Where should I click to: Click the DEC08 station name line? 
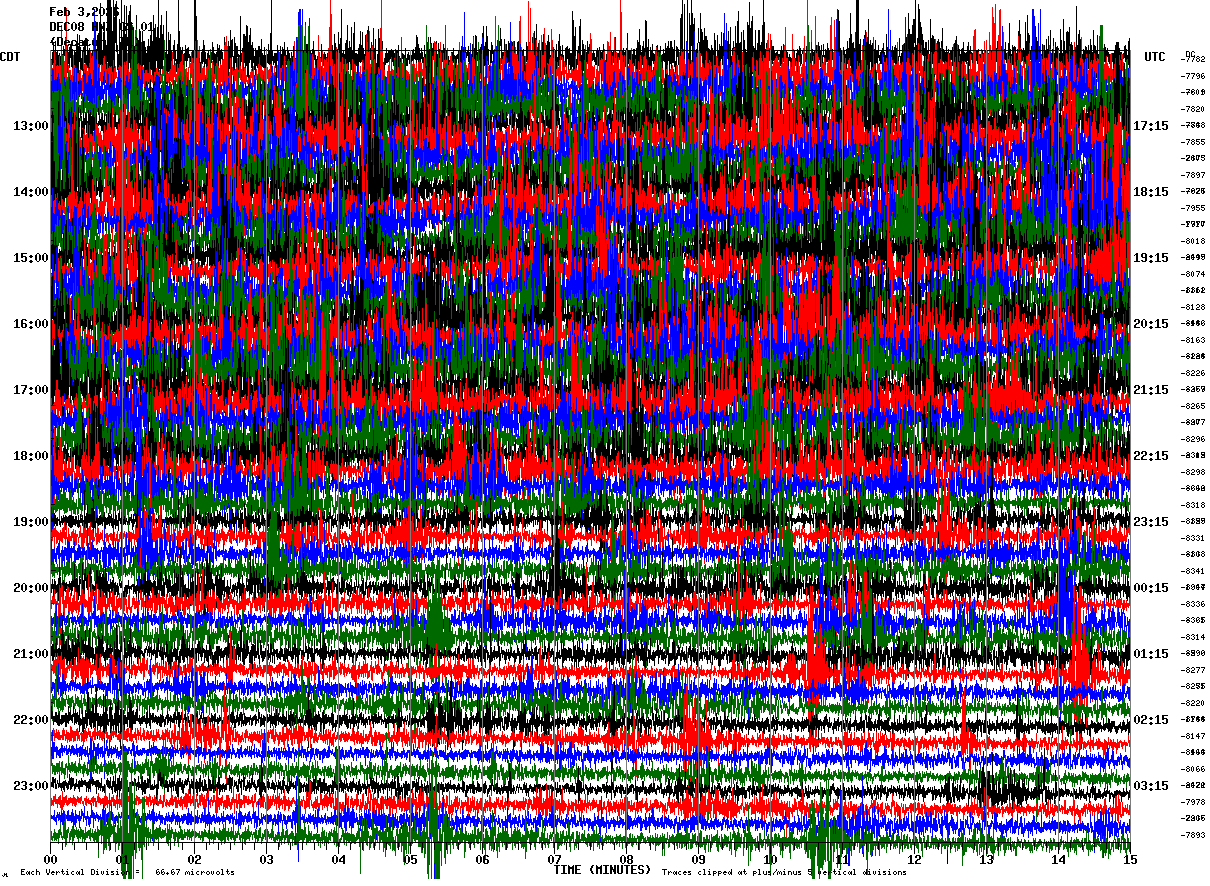[101, 27]
